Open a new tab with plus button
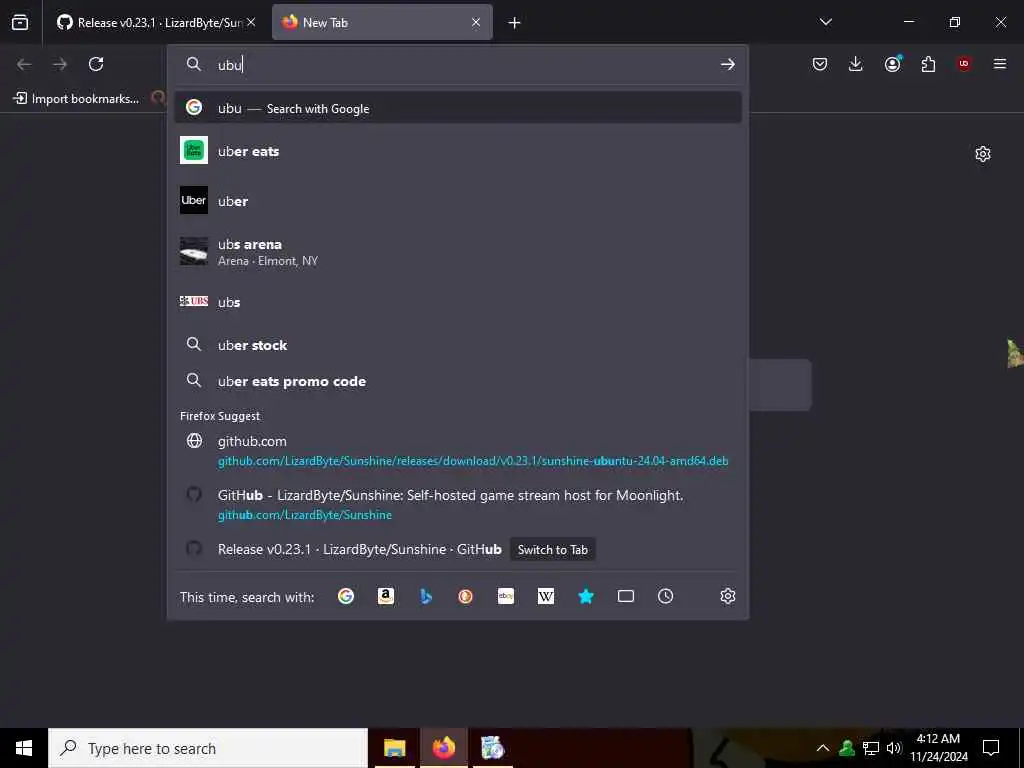Viewport: 1024px width, 768px height. 515,23
